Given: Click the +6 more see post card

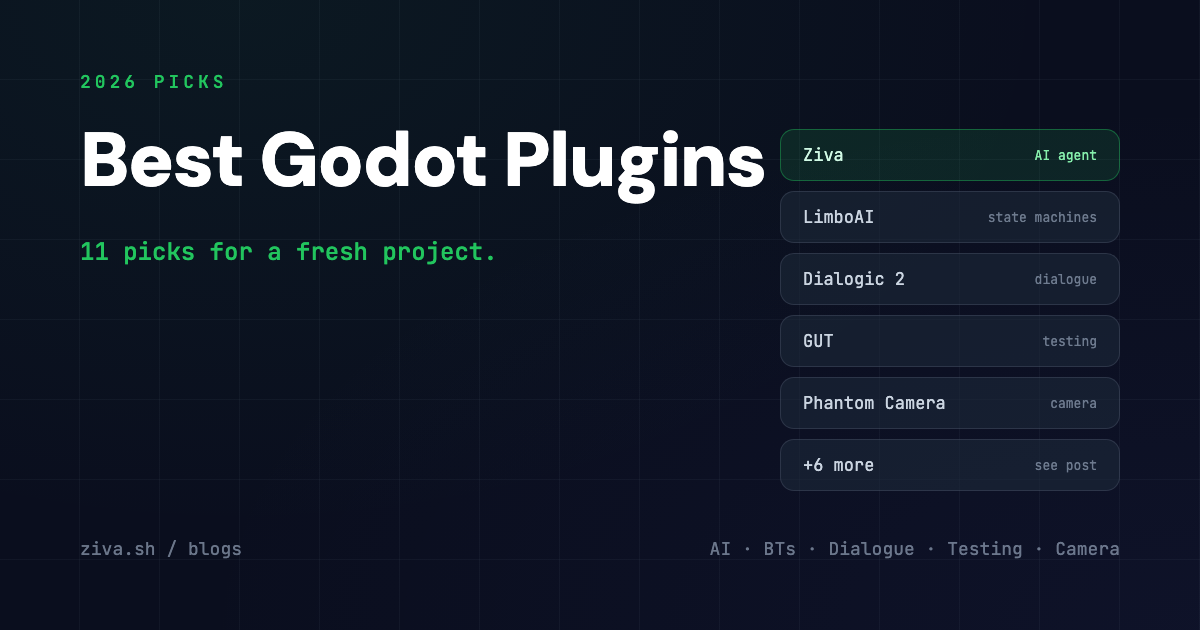Looking at the screenshot, I should coord(949,465).
